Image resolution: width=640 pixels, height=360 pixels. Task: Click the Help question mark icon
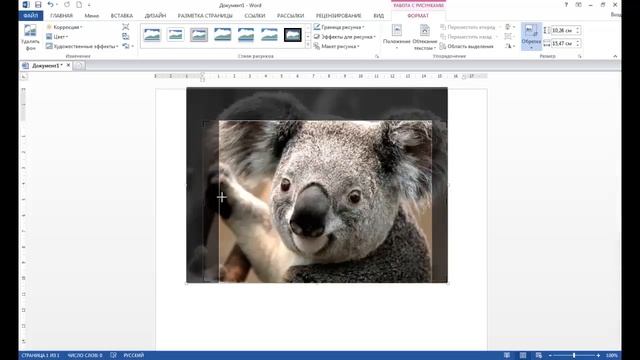tap(566, 5)
